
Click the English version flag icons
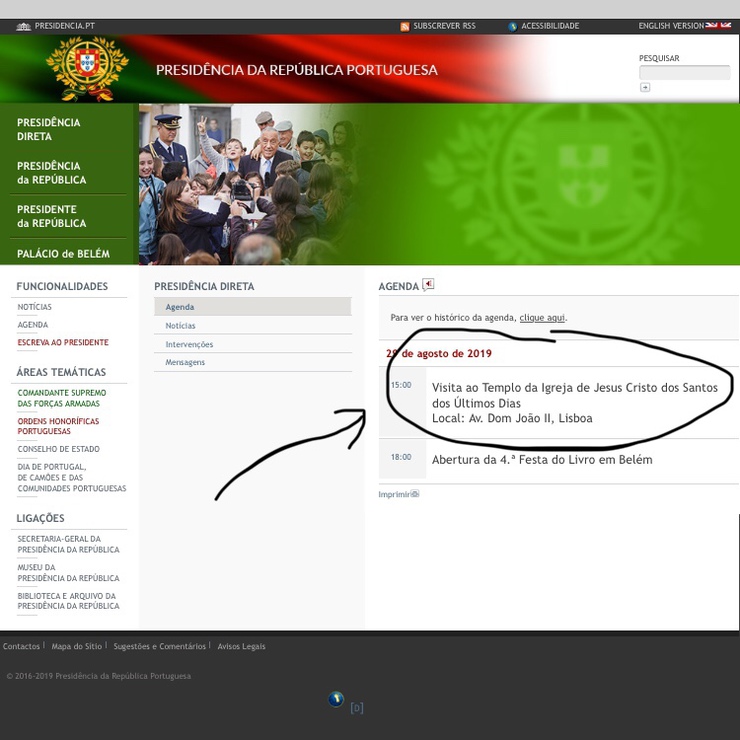[718, 25]
